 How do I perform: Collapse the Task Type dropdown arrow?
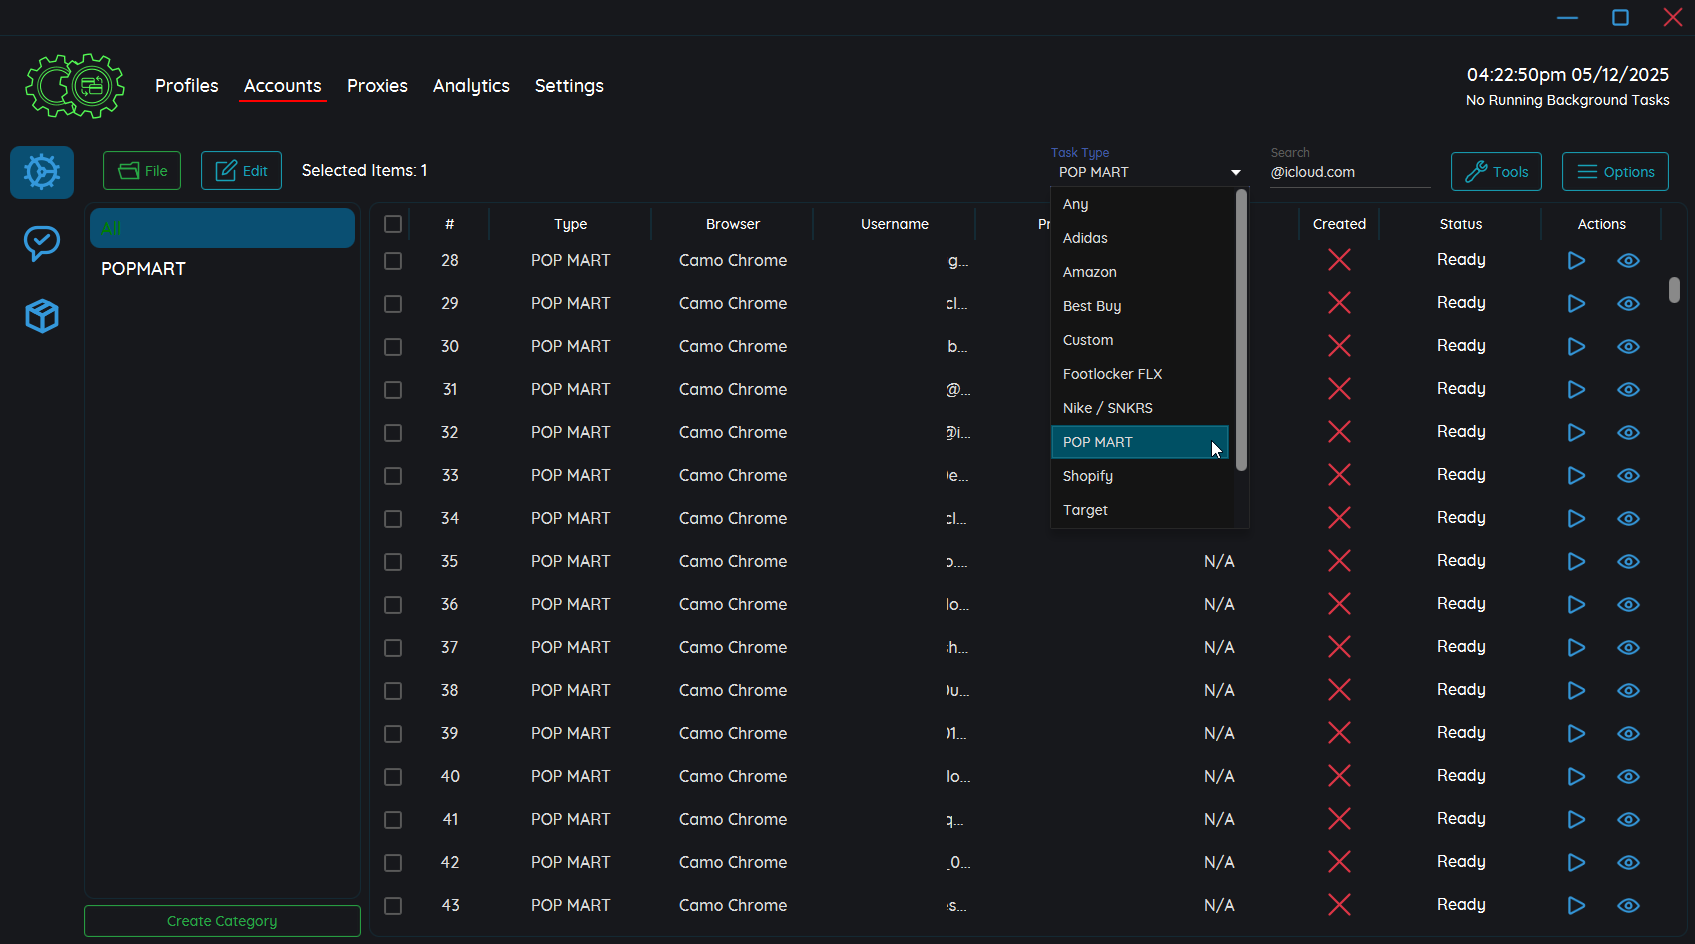[x=1236, y=173]
